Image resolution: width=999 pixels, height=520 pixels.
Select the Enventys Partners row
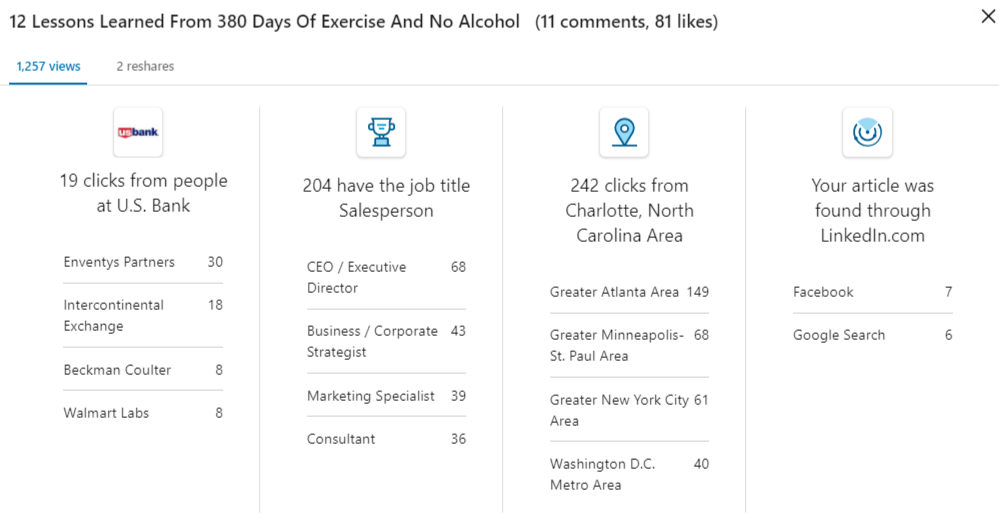[x=143, y=262]
